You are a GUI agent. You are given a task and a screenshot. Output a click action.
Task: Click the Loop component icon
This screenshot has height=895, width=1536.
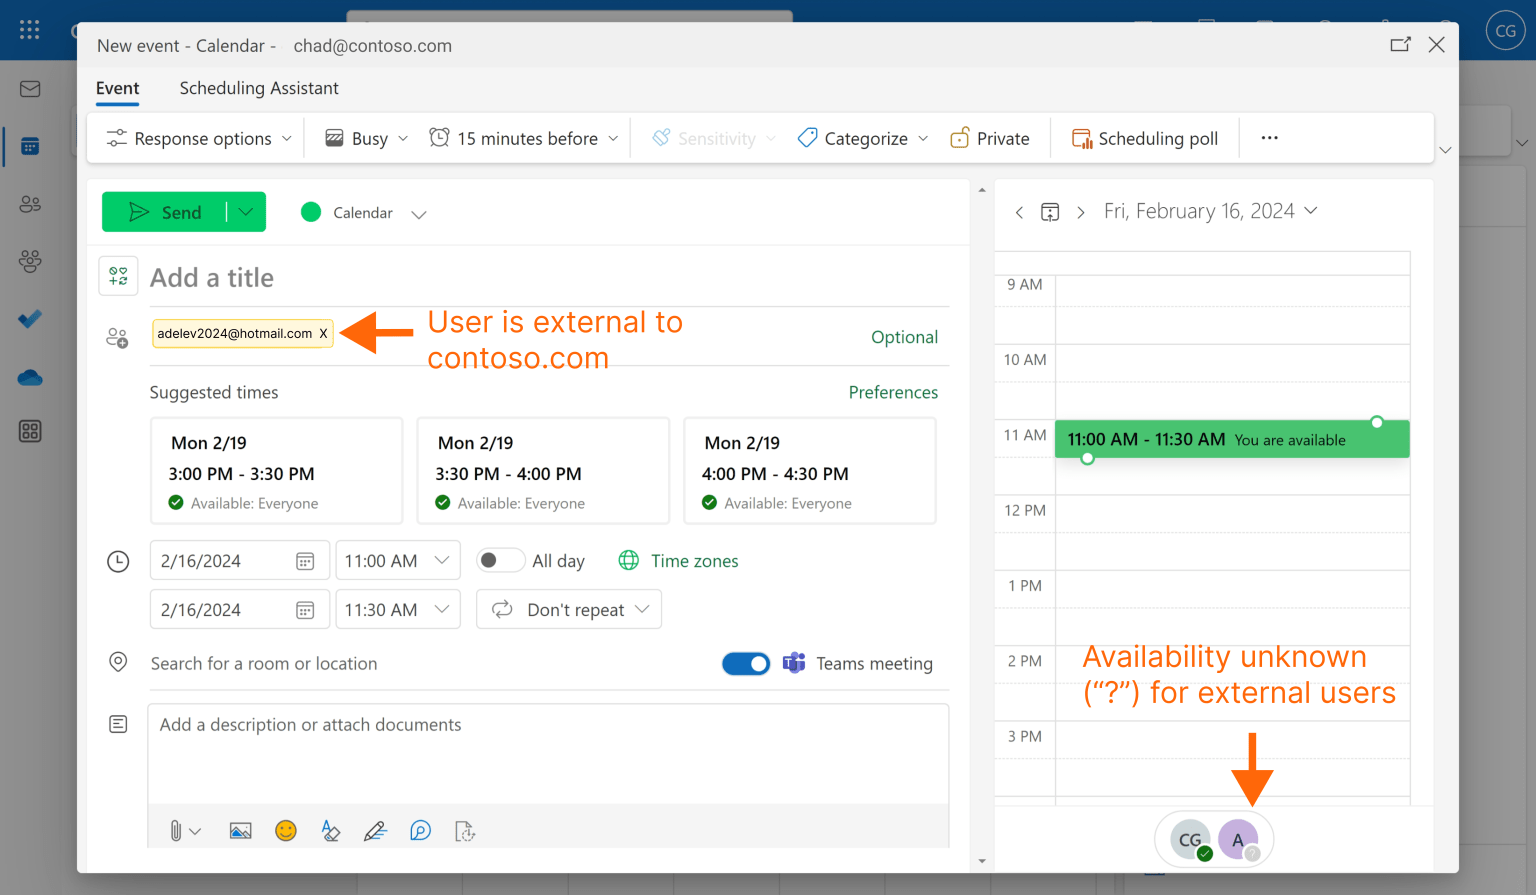pyautogui.click(x=420, y=830)
